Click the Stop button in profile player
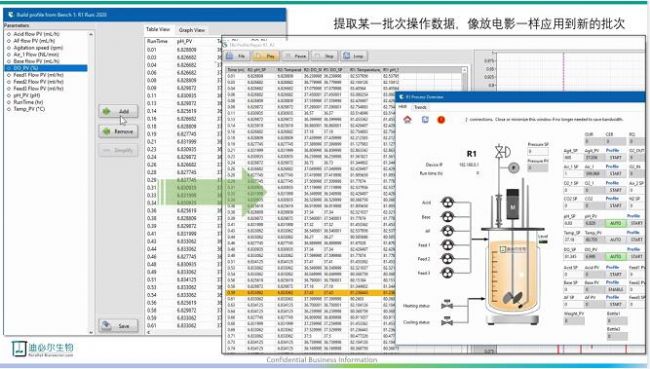The width and height of the screenshot is (650, 369). point(325,56)
